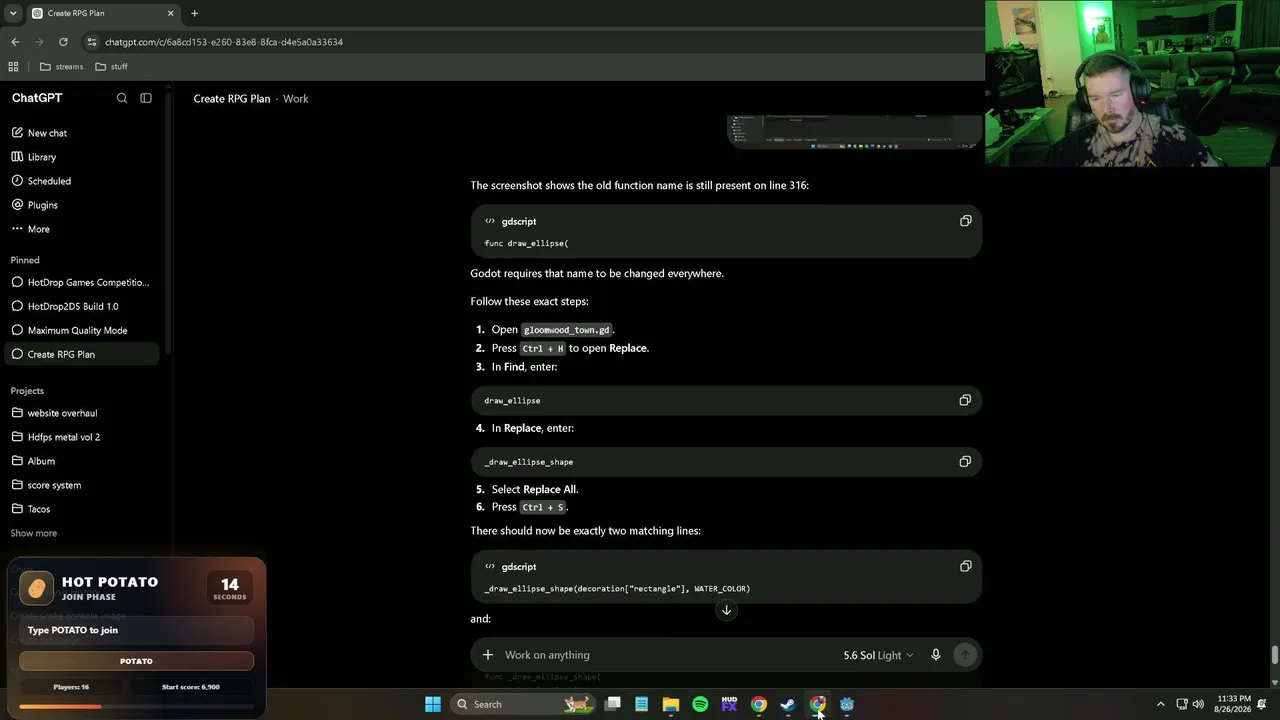Click the taskbar Search box

pos(521,704)
